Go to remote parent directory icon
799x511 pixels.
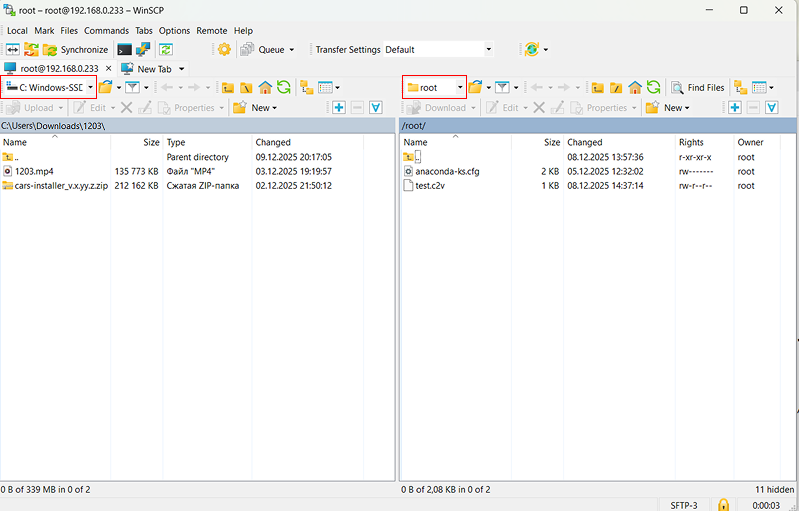(x=598, y=88)
